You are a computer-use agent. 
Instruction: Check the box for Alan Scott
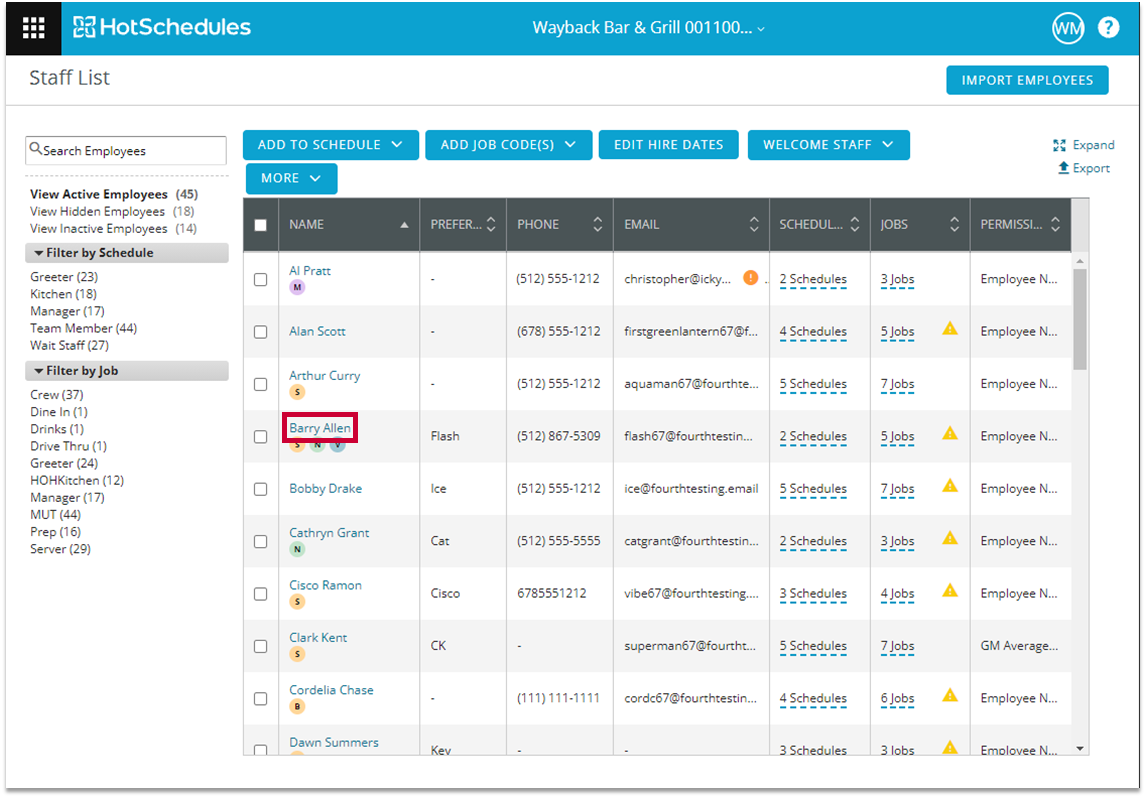pos(260,332)
